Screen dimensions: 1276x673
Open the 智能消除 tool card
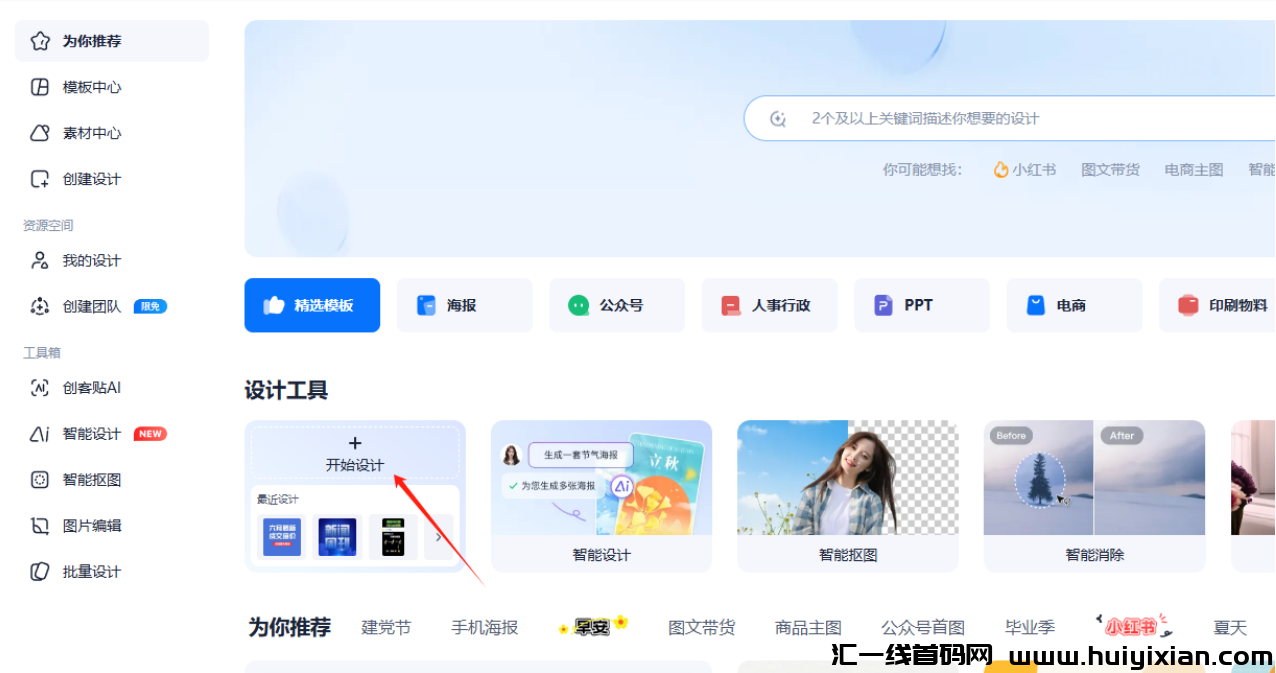1095,496
